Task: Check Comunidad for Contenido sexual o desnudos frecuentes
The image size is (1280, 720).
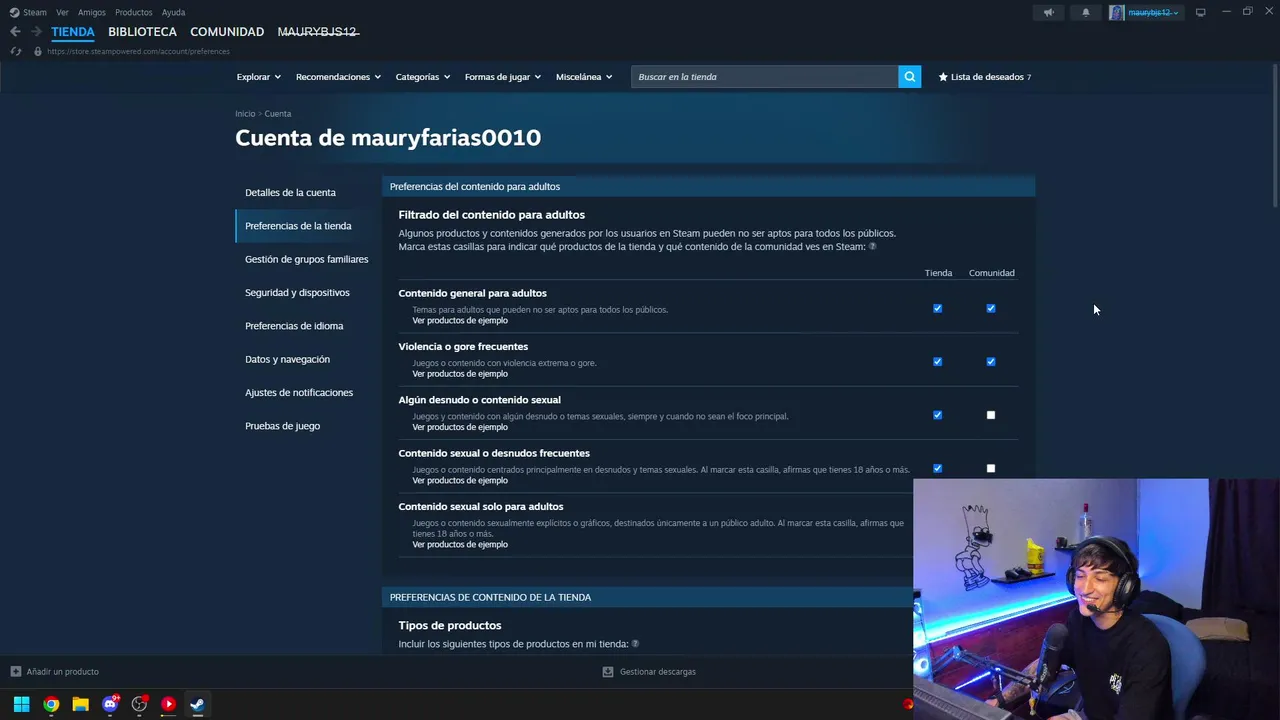Action: [x=991, y=468]
